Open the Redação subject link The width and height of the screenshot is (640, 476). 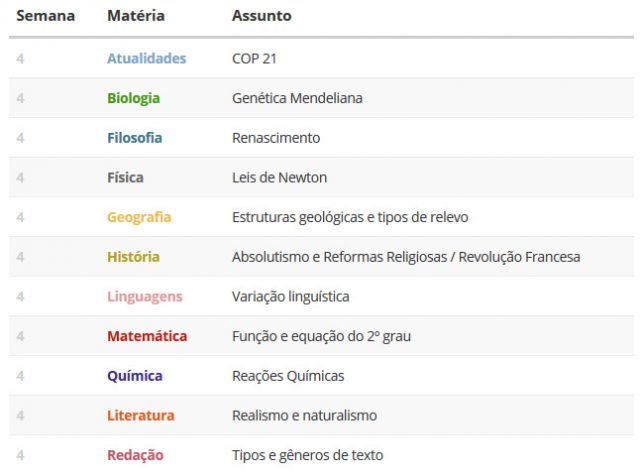[136, 455]
